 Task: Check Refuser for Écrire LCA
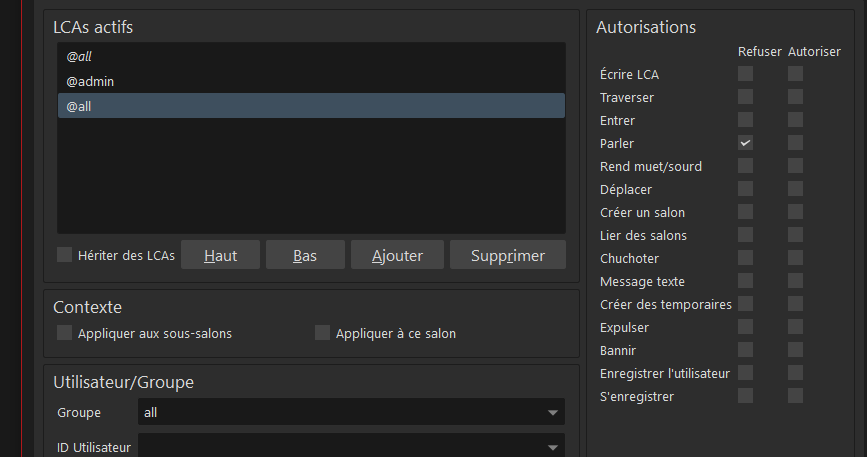745,74
